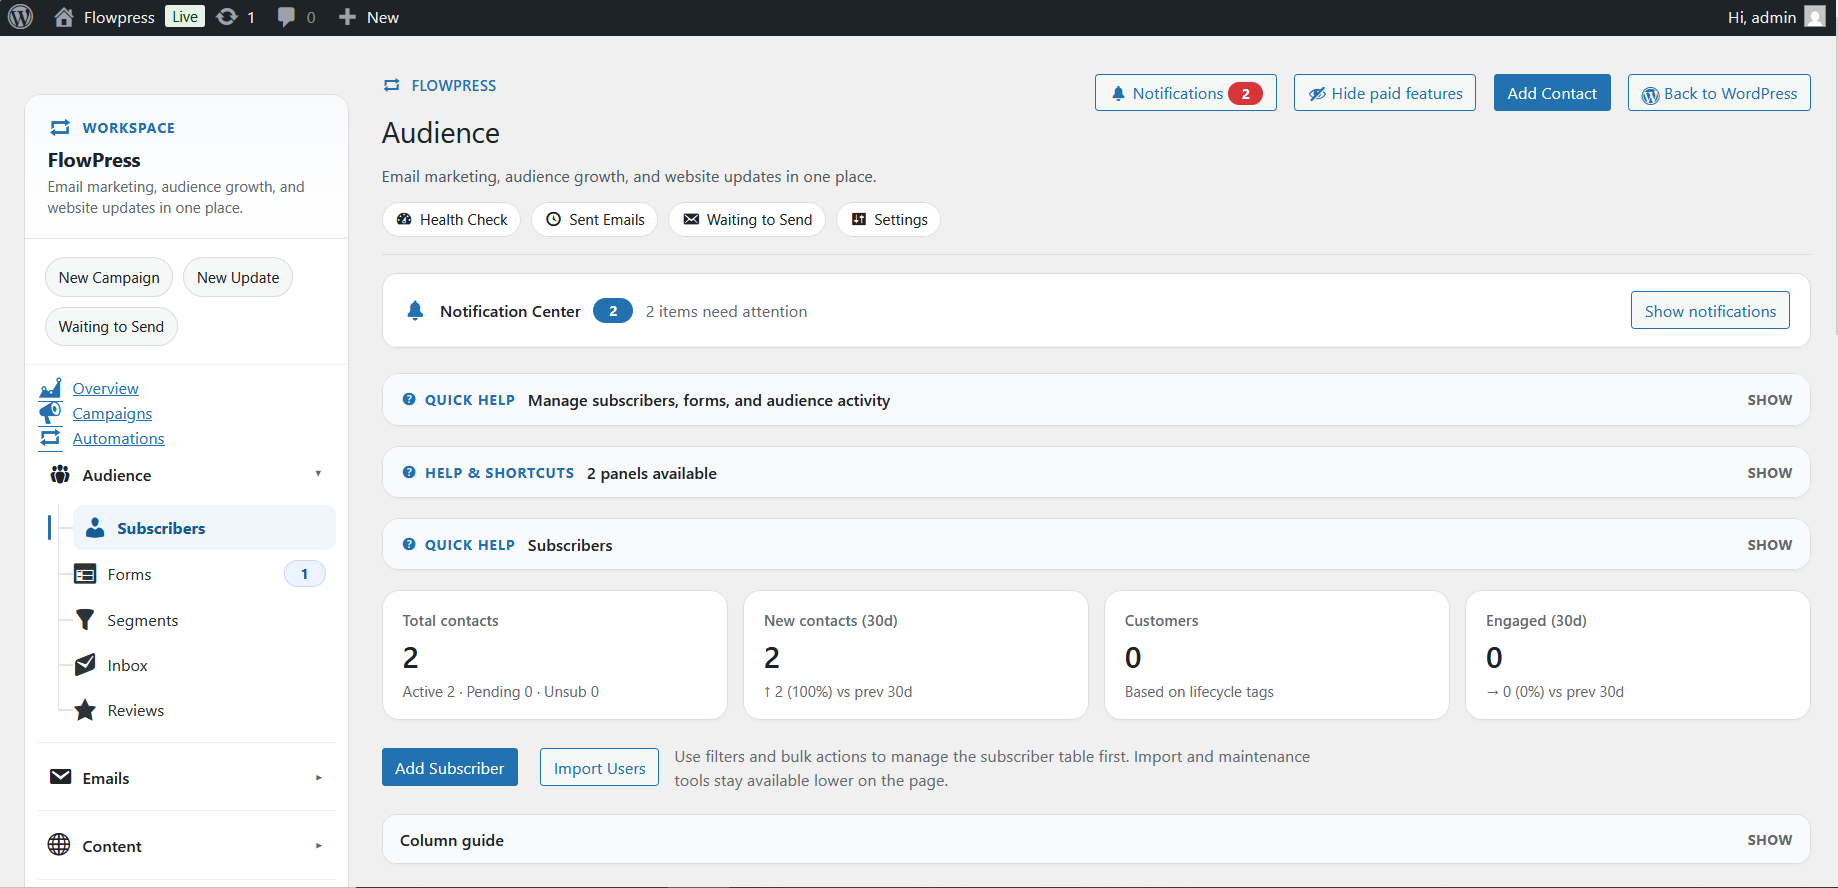Click the New contacts (30d) stat card
Image resolution: width=1838 pixels, height=888 pixels.
pos(916,655)
